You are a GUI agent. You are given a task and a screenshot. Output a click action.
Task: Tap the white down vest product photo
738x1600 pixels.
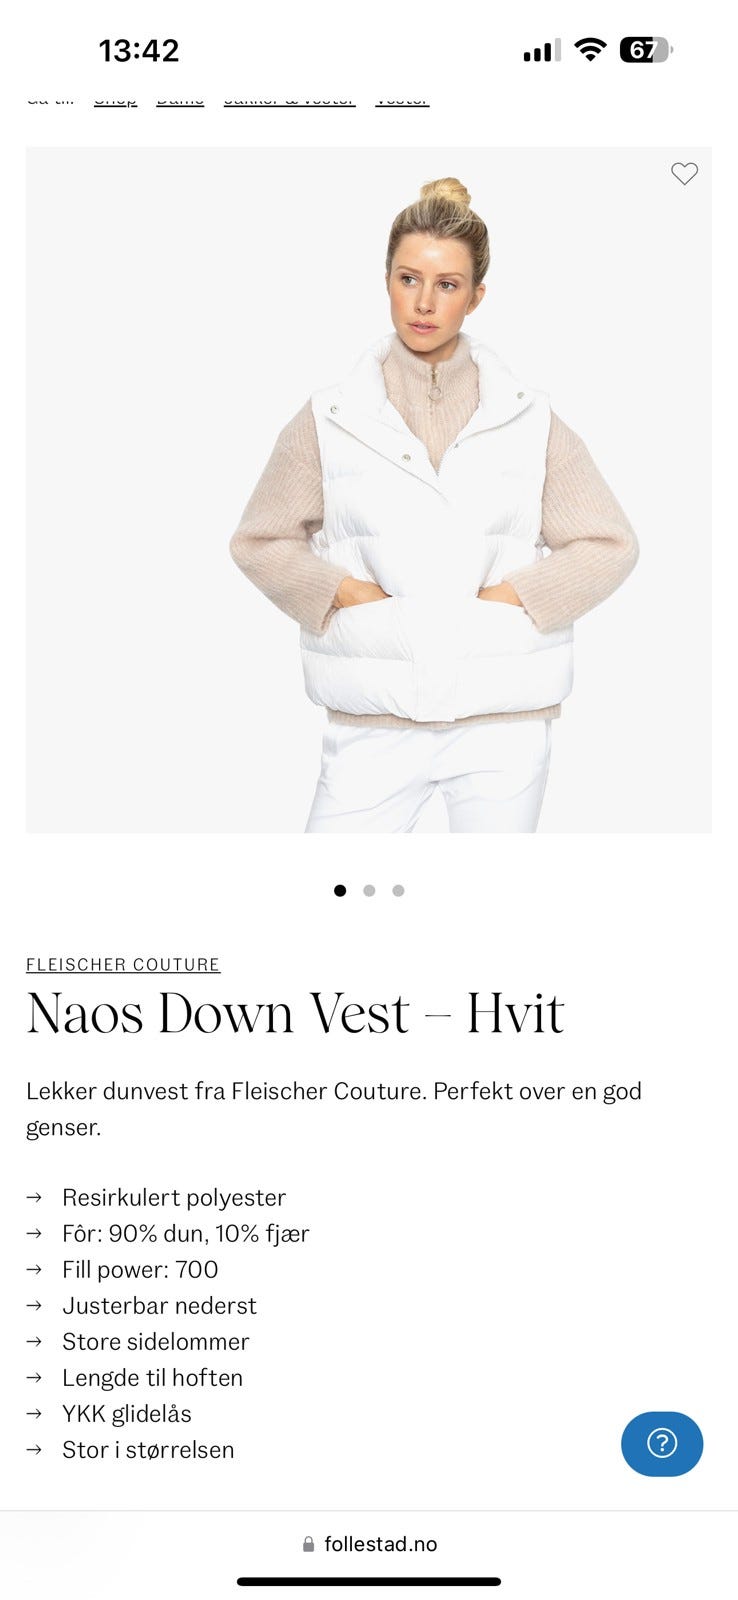pyautogui.click(x=369, y=490)
